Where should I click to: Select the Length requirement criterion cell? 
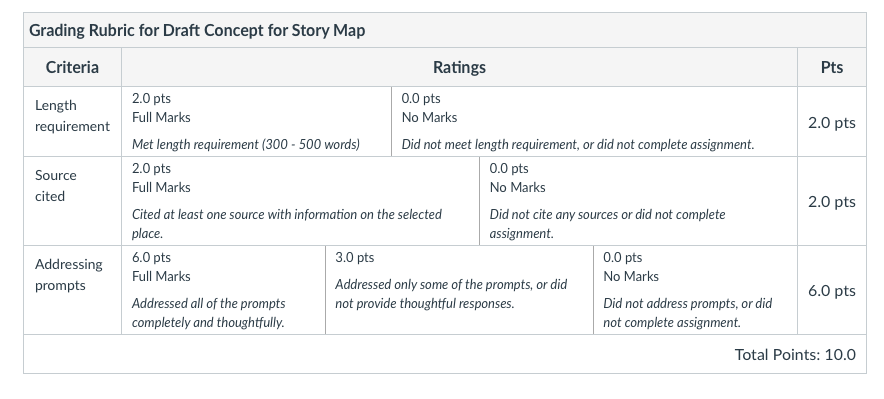(72, 122)
